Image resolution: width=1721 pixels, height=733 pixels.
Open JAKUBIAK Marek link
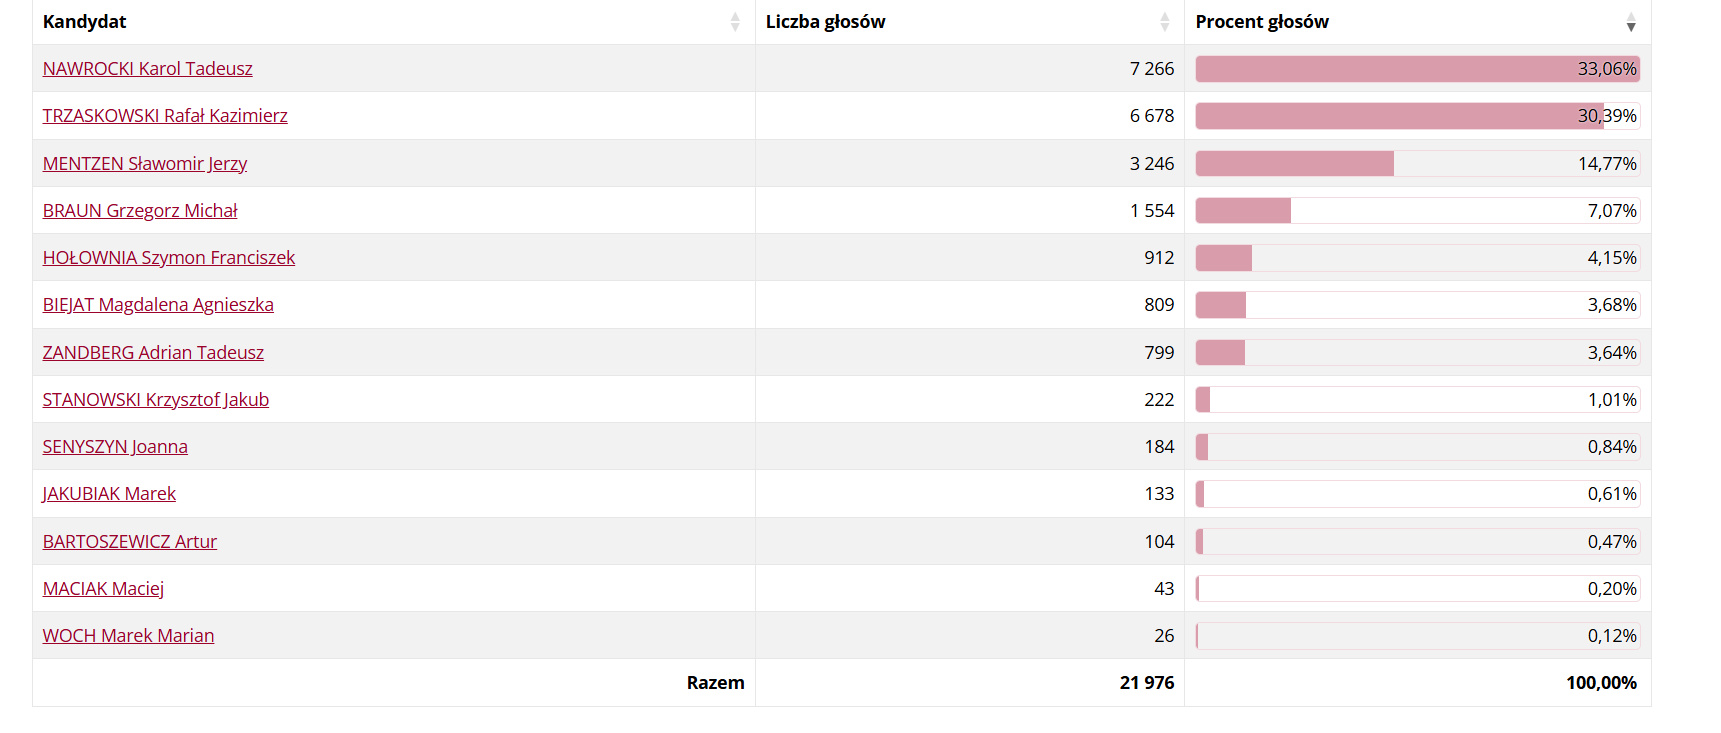109,493
